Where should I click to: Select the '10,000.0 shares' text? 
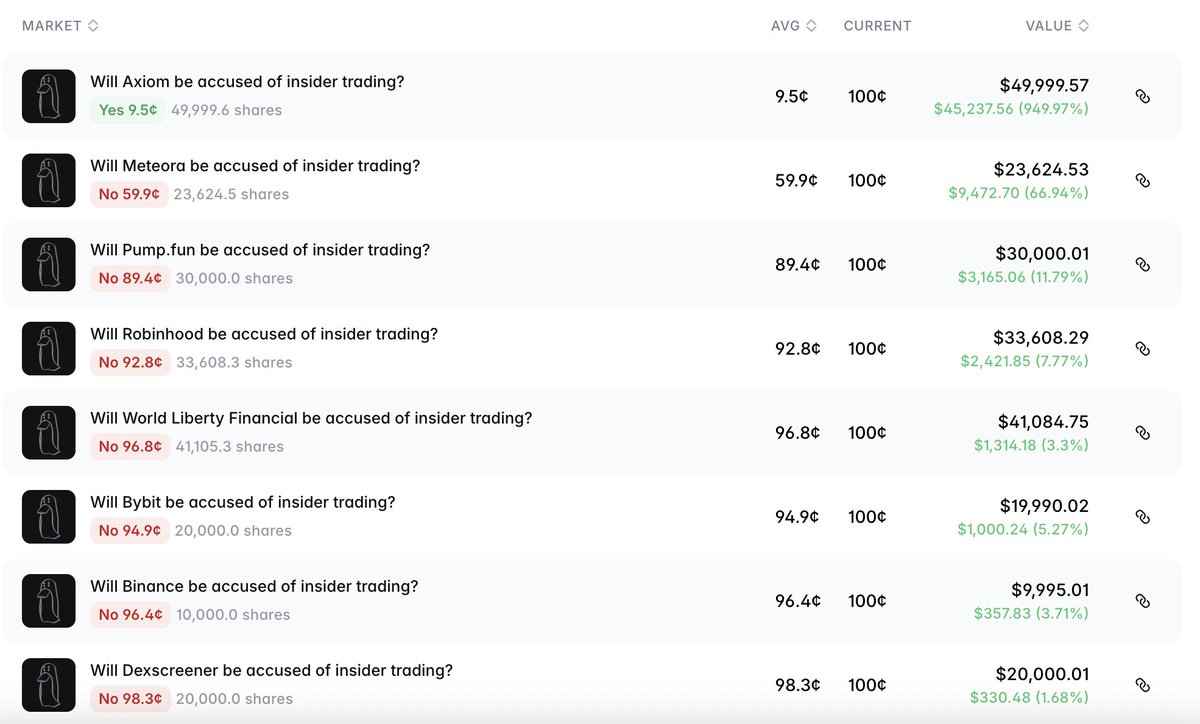[233, 614]
